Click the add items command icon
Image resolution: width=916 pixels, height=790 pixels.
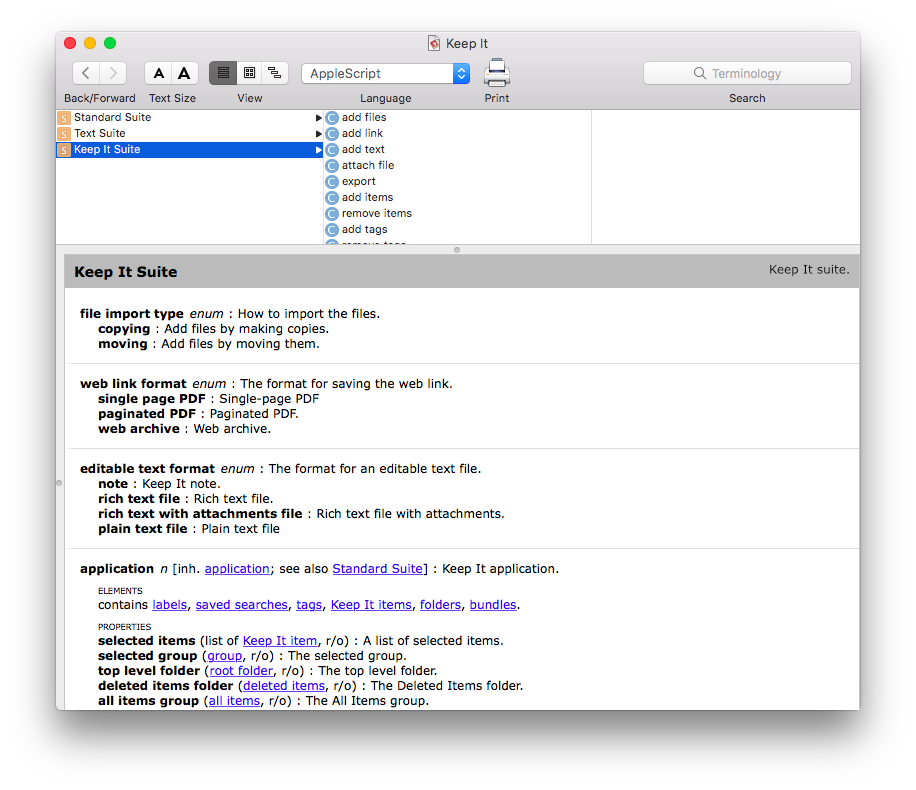(332, 198)
